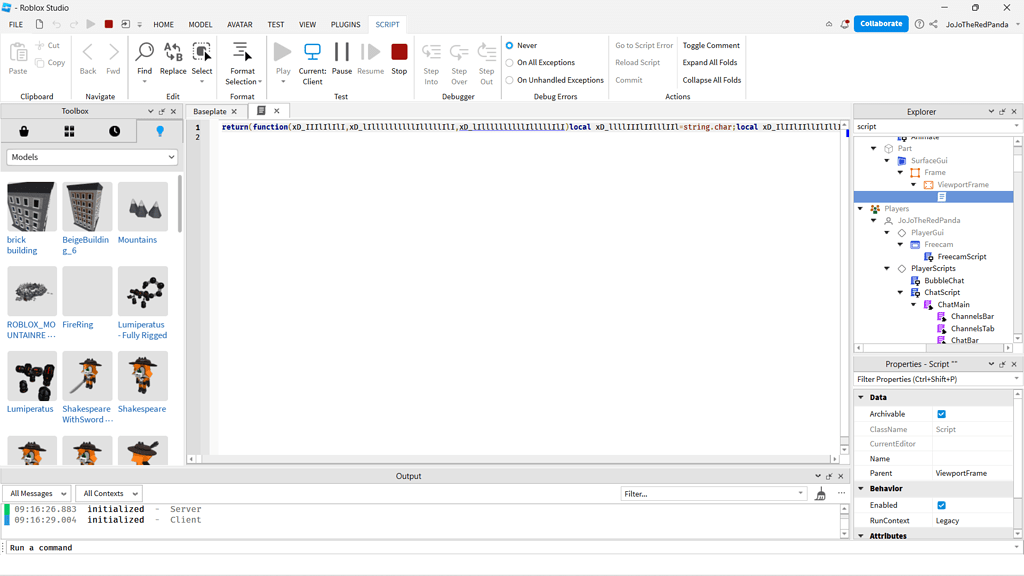Open the TEST ribbon tab

(276, 25)
